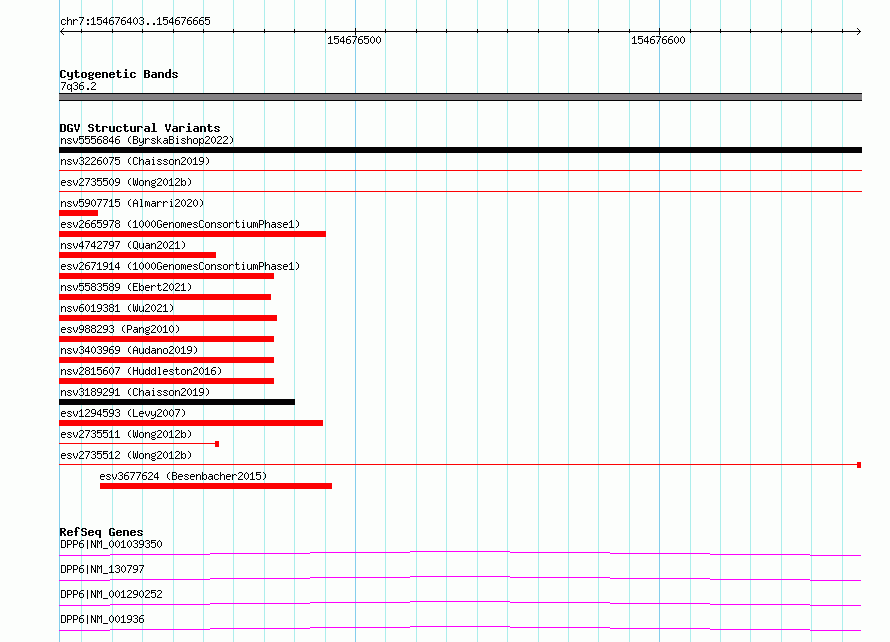Open variant nsv5907715 (Almarri2020)
890x642 pixels.
[132, 203]
